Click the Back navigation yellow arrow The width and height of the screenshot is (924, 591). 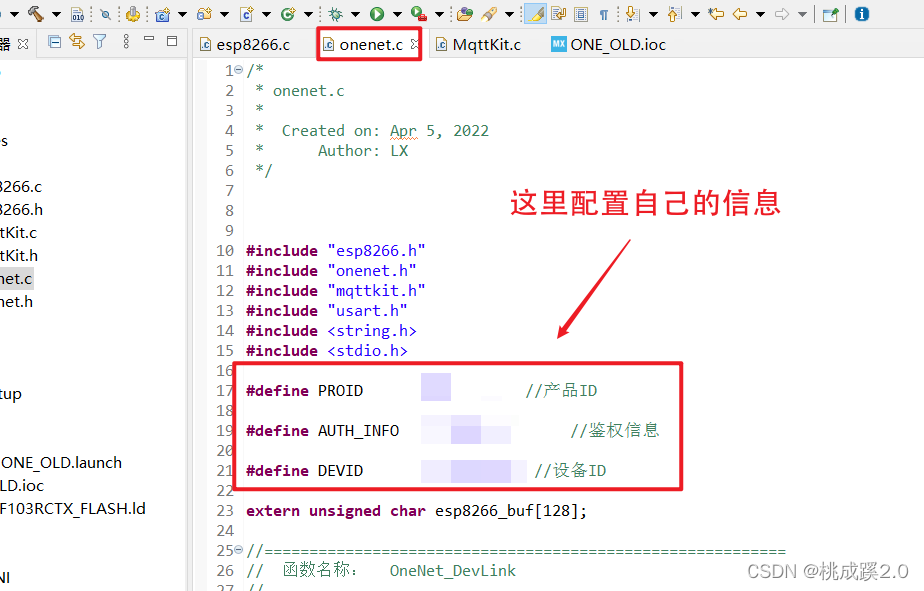coord(740,14)
